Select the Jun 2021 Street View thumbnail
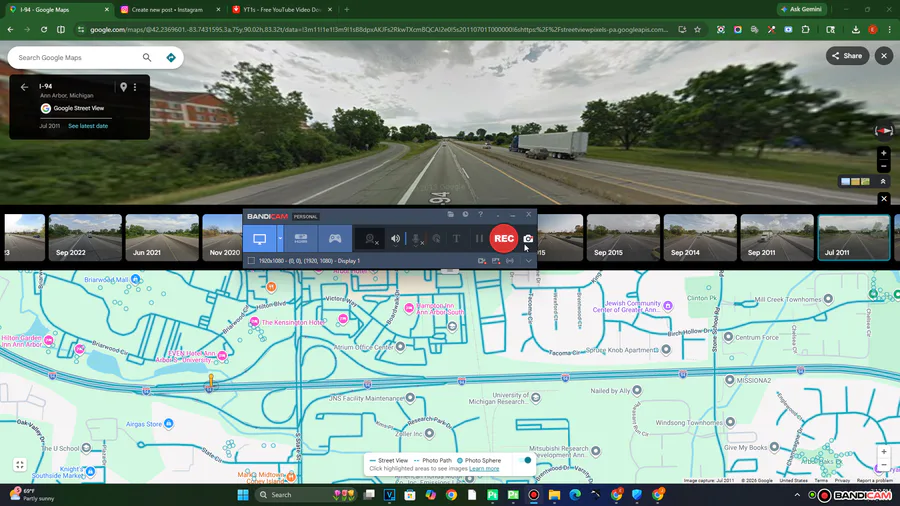The width and height of the screenshot is (900, 506). tap(162, 238)
